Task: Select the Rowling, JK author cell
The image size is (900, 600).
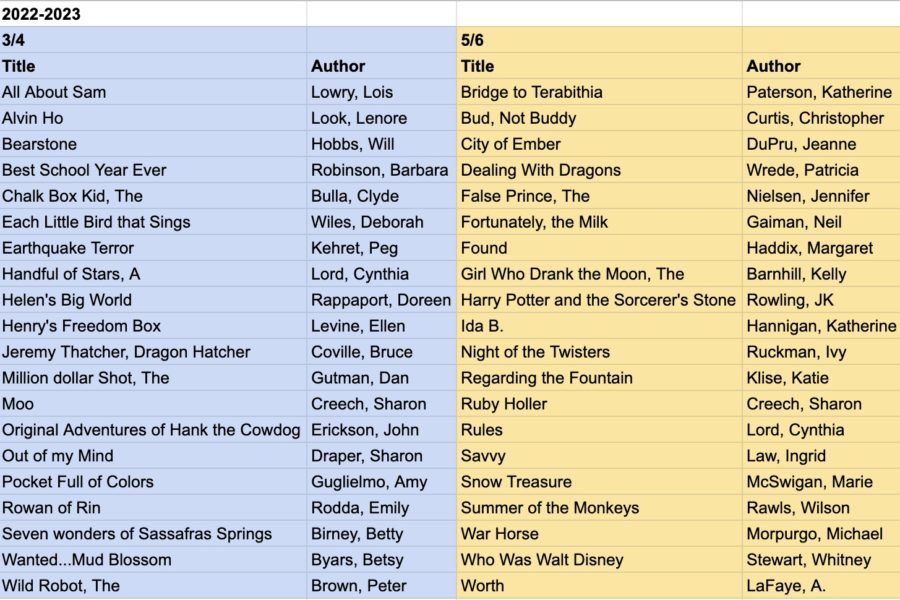Action: click(x=821, y=300)
